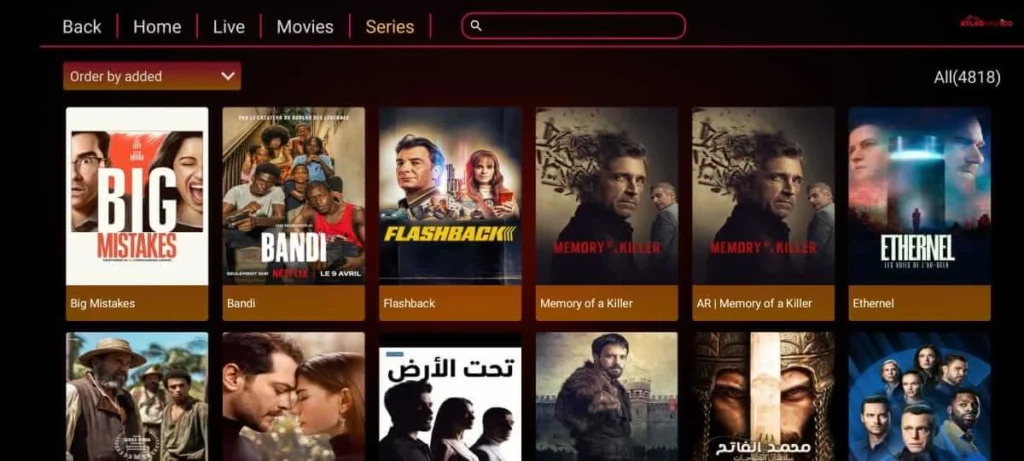Viewport: 1024px width, 461px height.
Task: Go to the Back menu item
Action: (x=82, y=27)
